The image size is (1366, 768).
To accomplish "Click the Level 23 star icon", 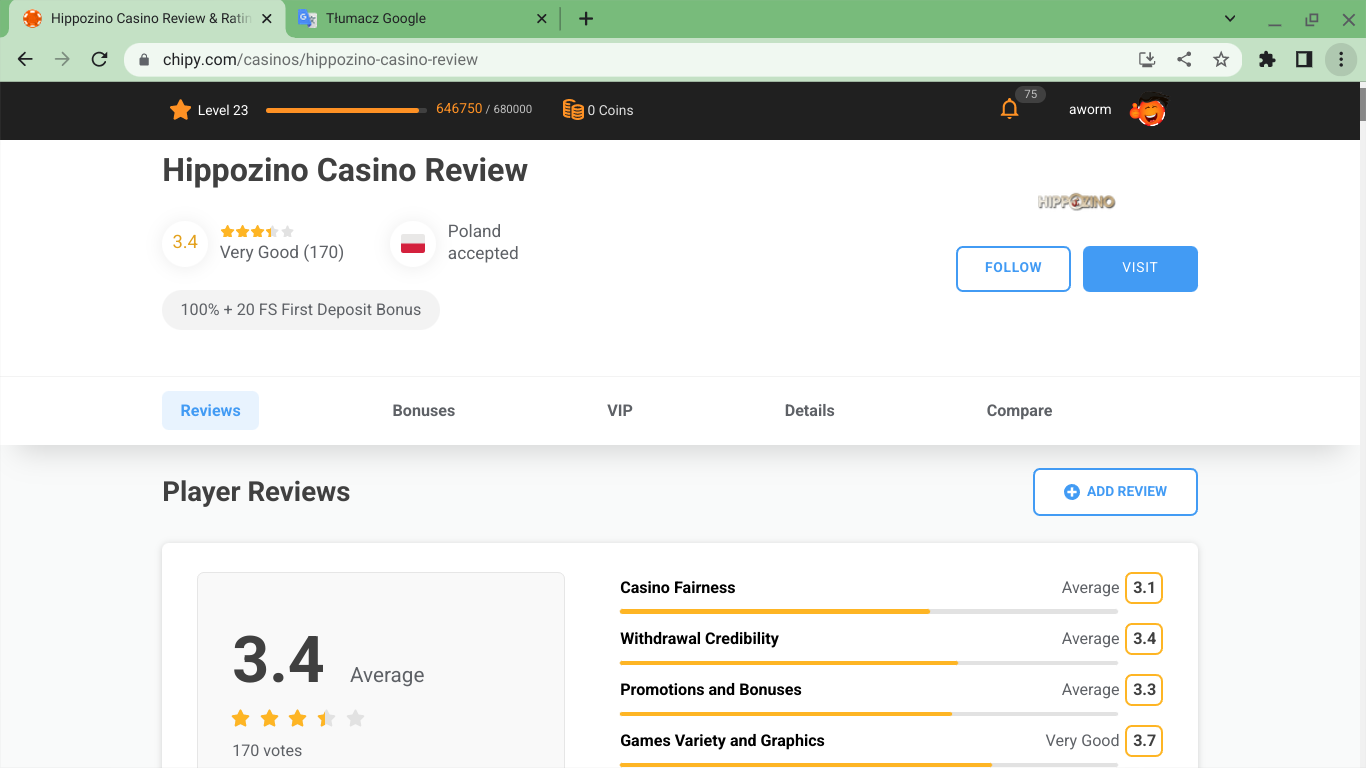I will click(180, 110).
